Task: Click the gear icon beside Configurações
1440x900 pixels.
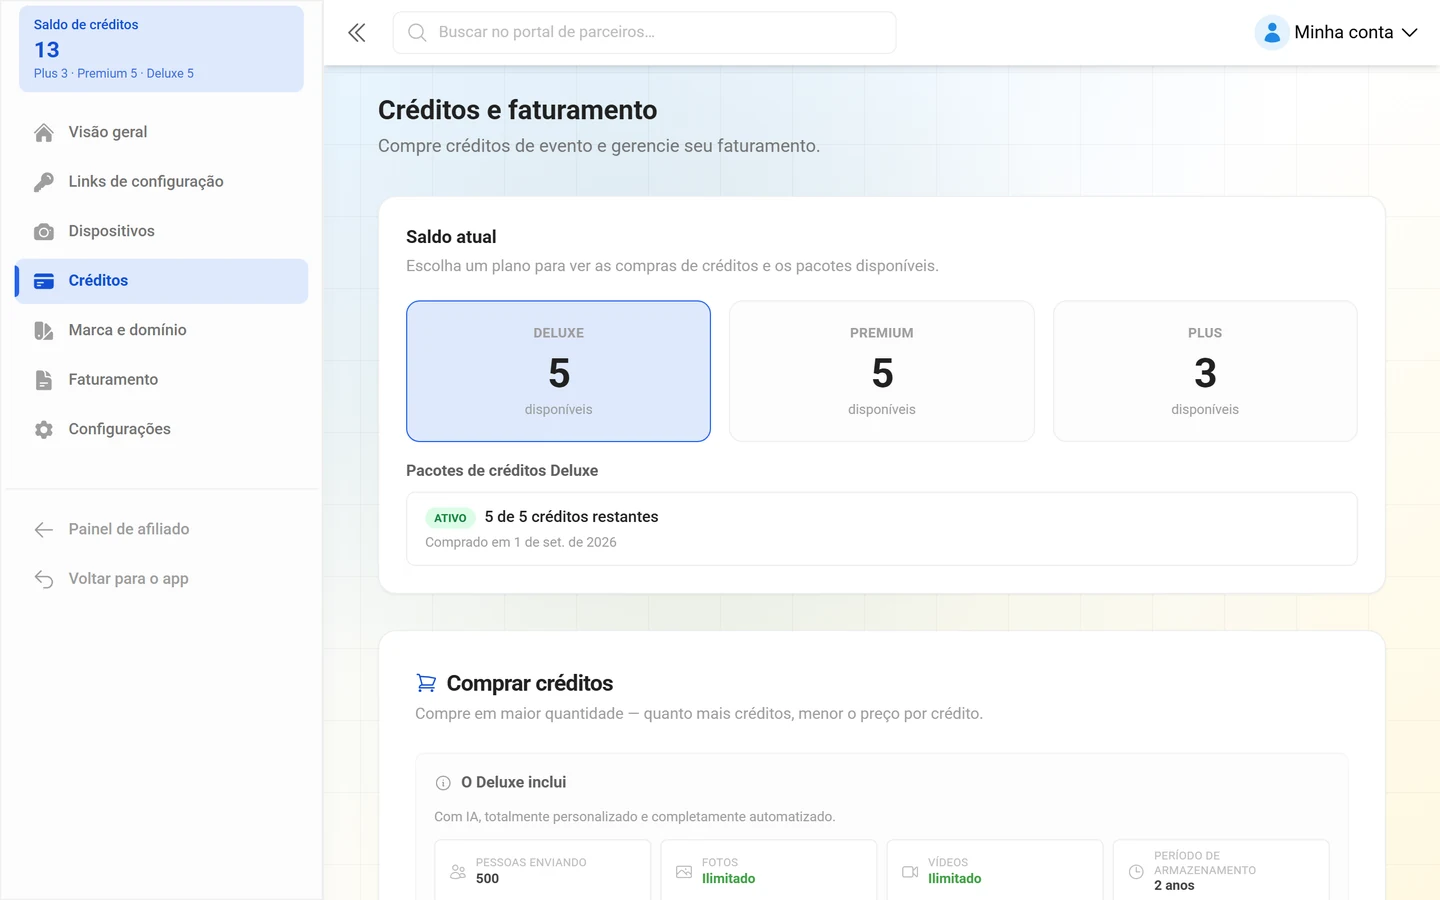Action: 44,429
